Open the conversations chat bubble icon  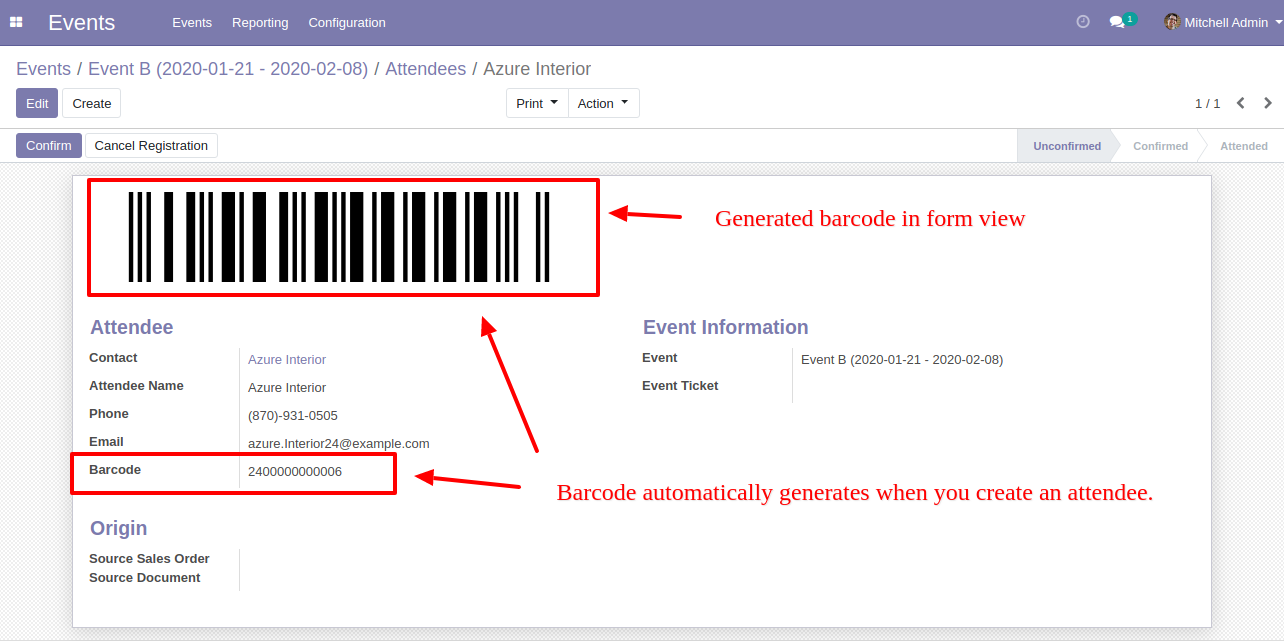(x=1117, y=22)
